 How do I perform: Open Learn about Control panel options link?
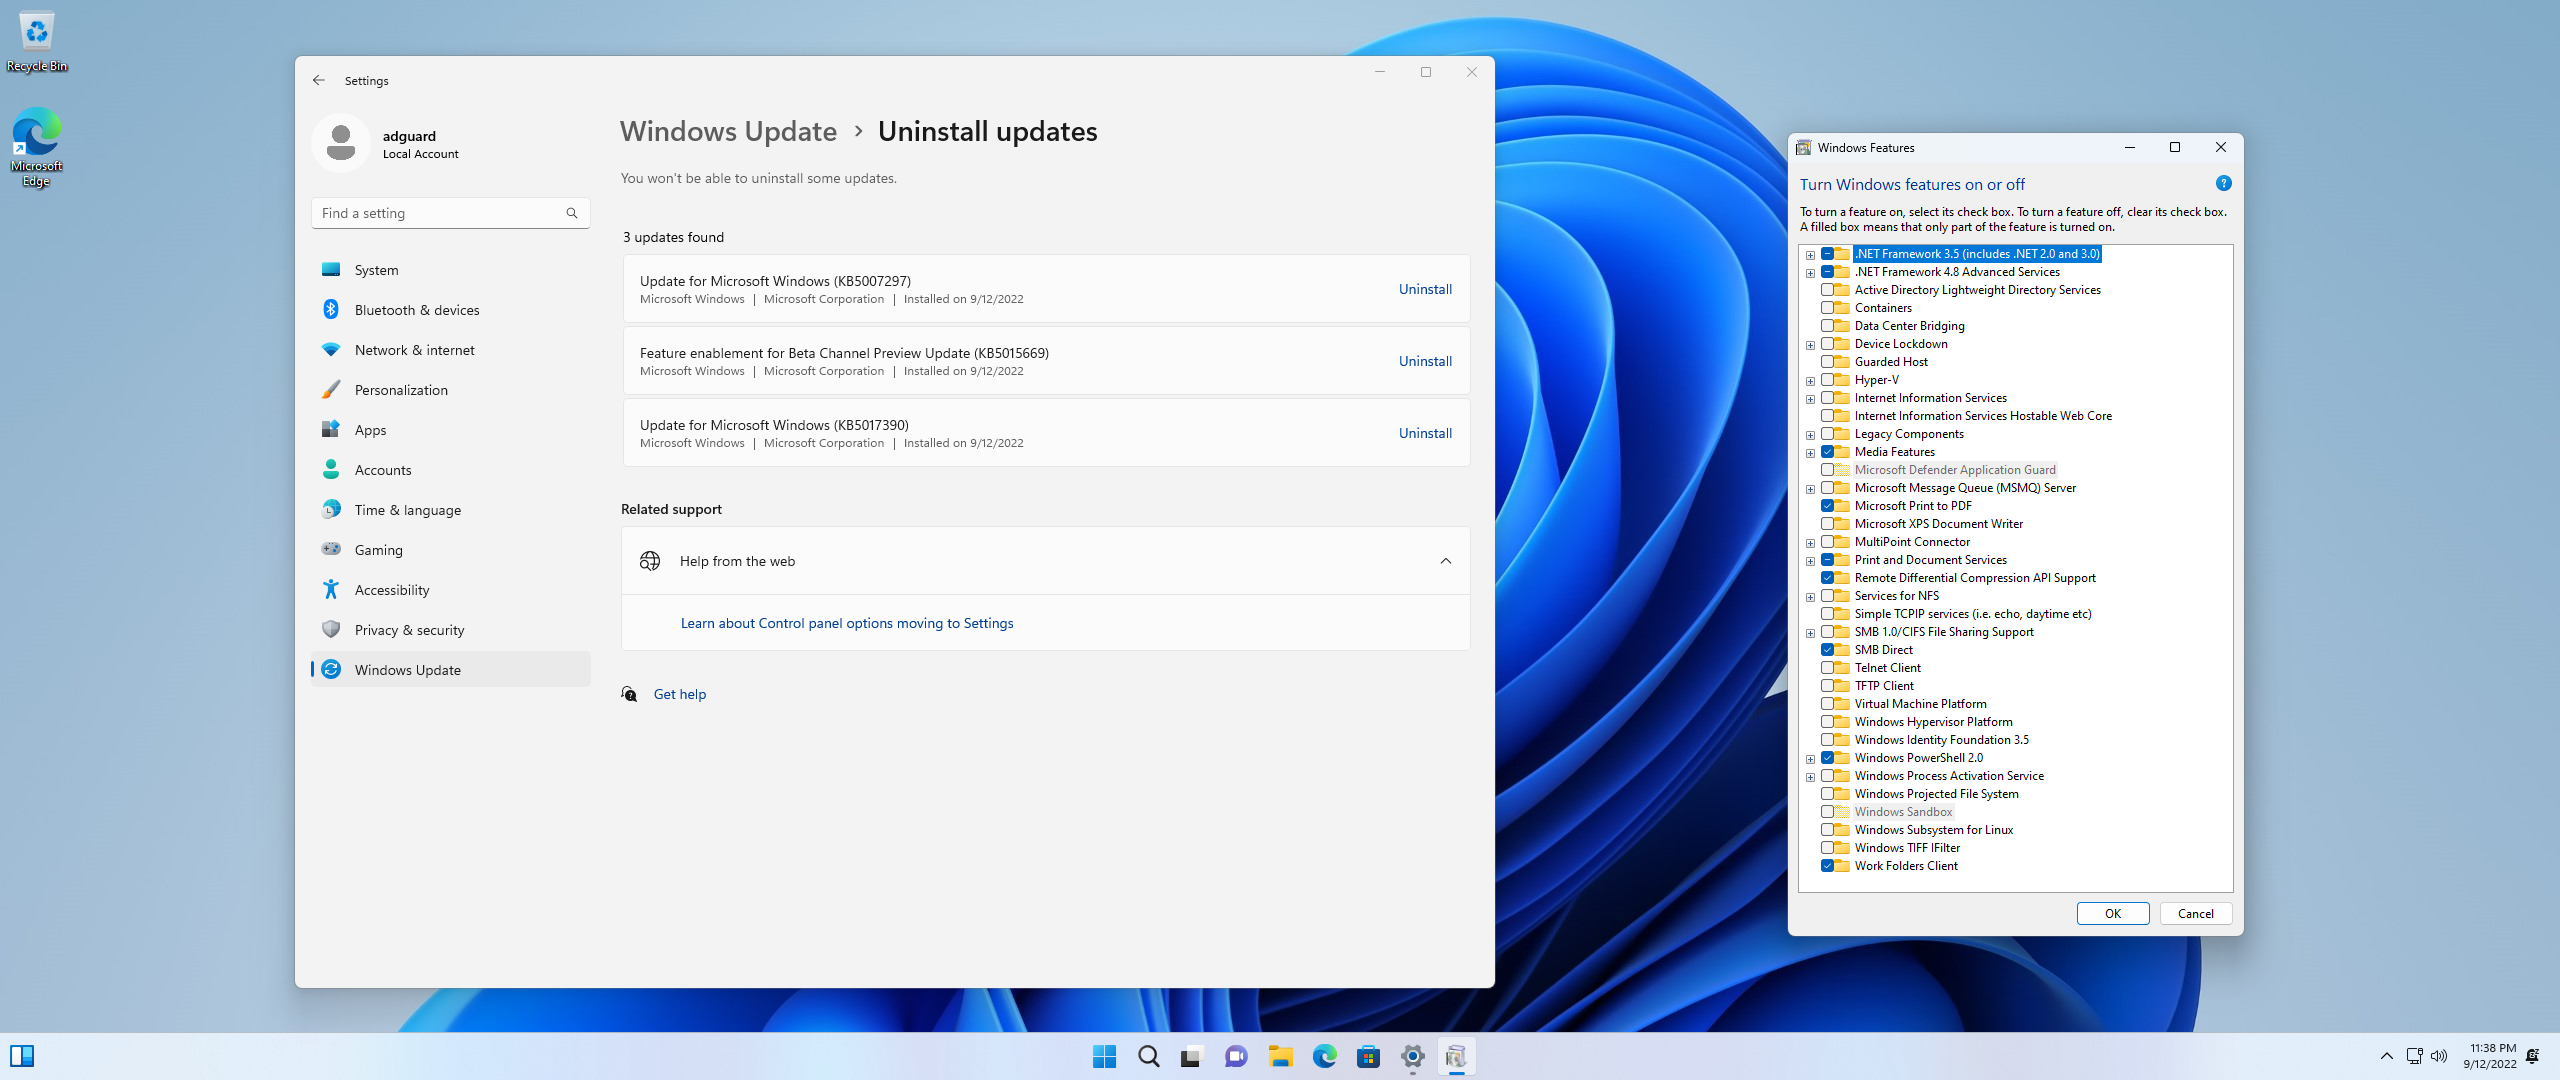pos(847,623)
